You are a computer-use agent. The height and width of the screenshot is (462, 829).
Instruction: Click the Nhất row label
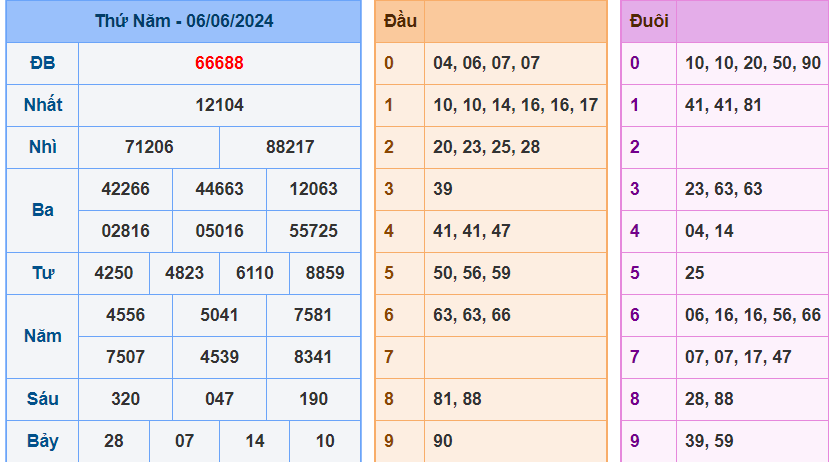[43, 105]
